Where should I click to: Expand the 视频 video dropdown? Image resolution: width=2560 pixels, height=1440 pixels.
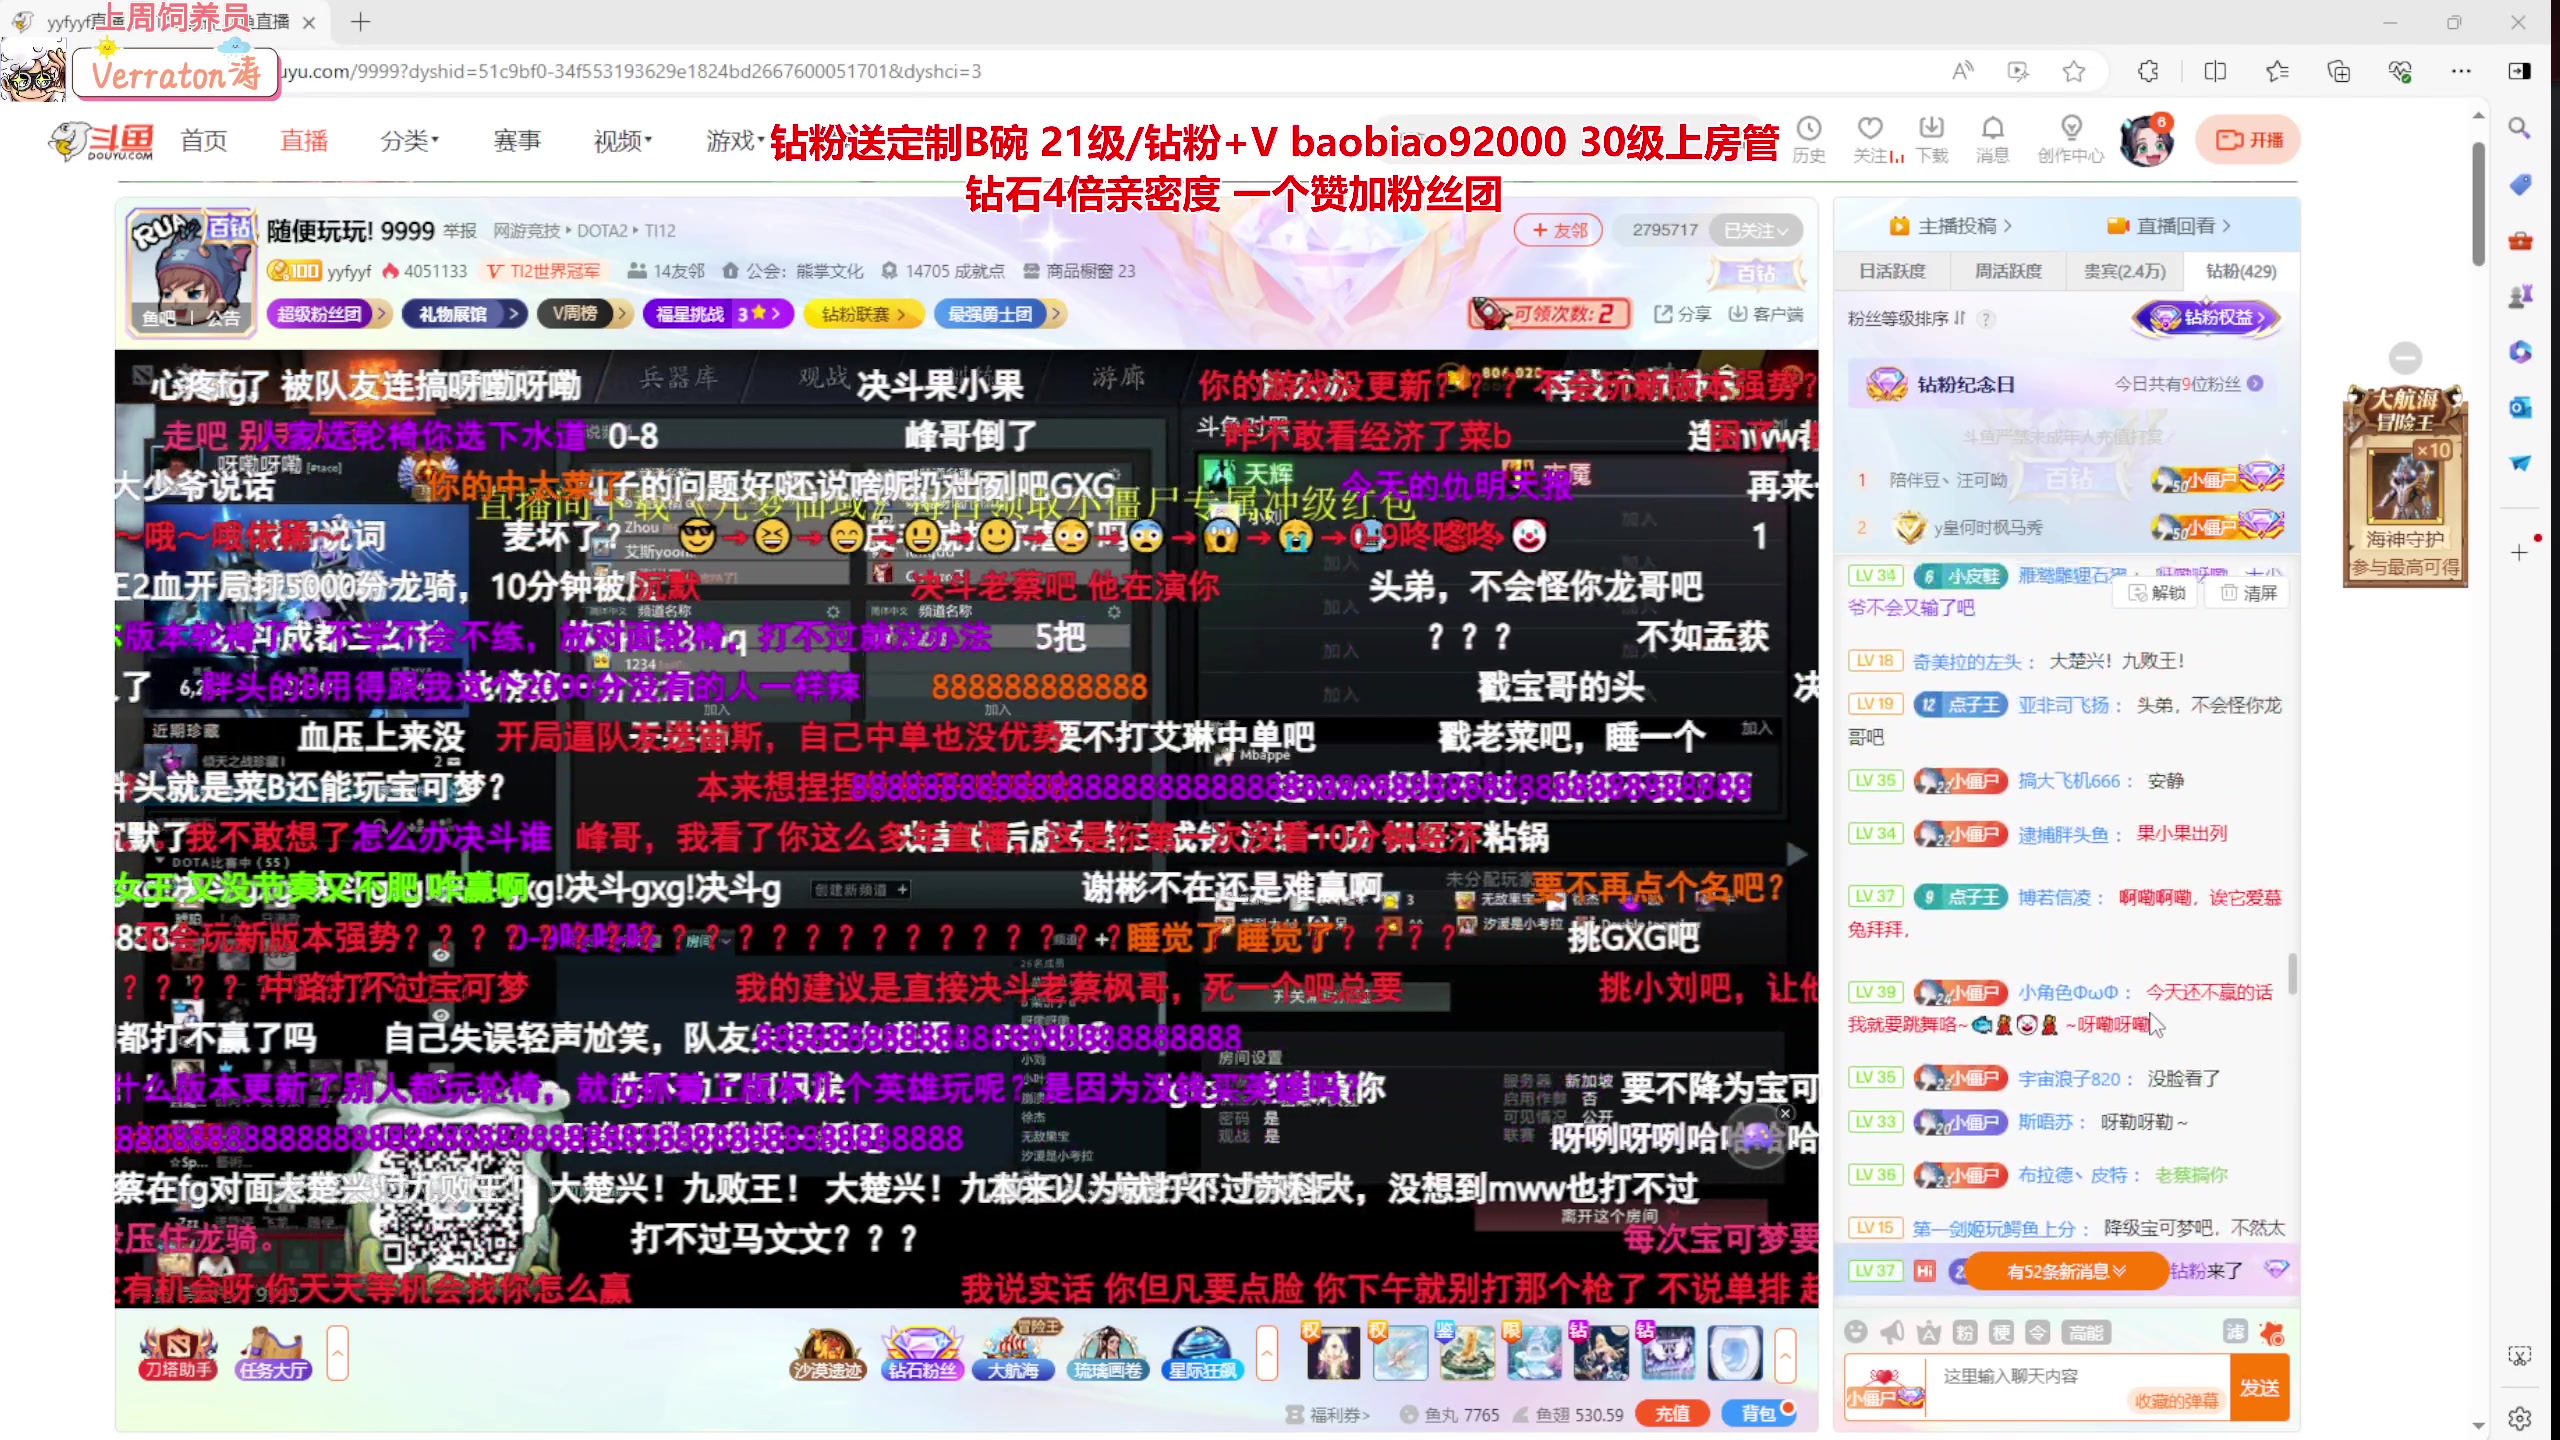622,141
